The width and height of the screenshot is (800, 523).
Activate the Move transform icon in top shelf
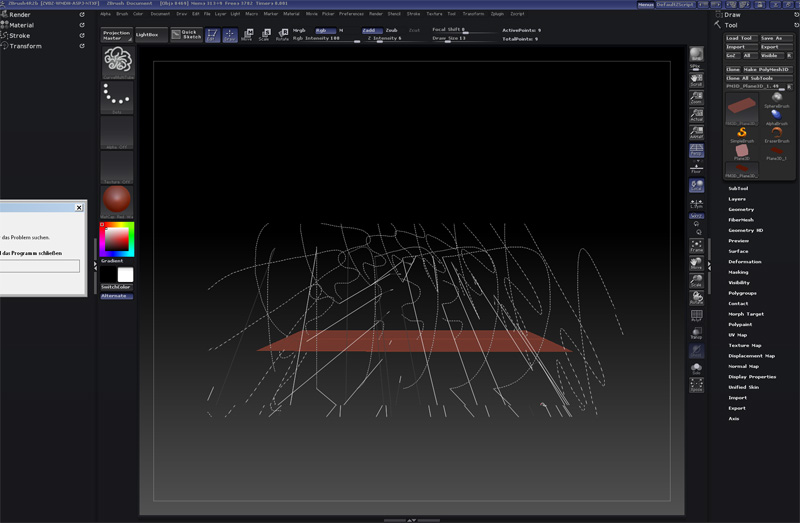[x=247, y=35]
